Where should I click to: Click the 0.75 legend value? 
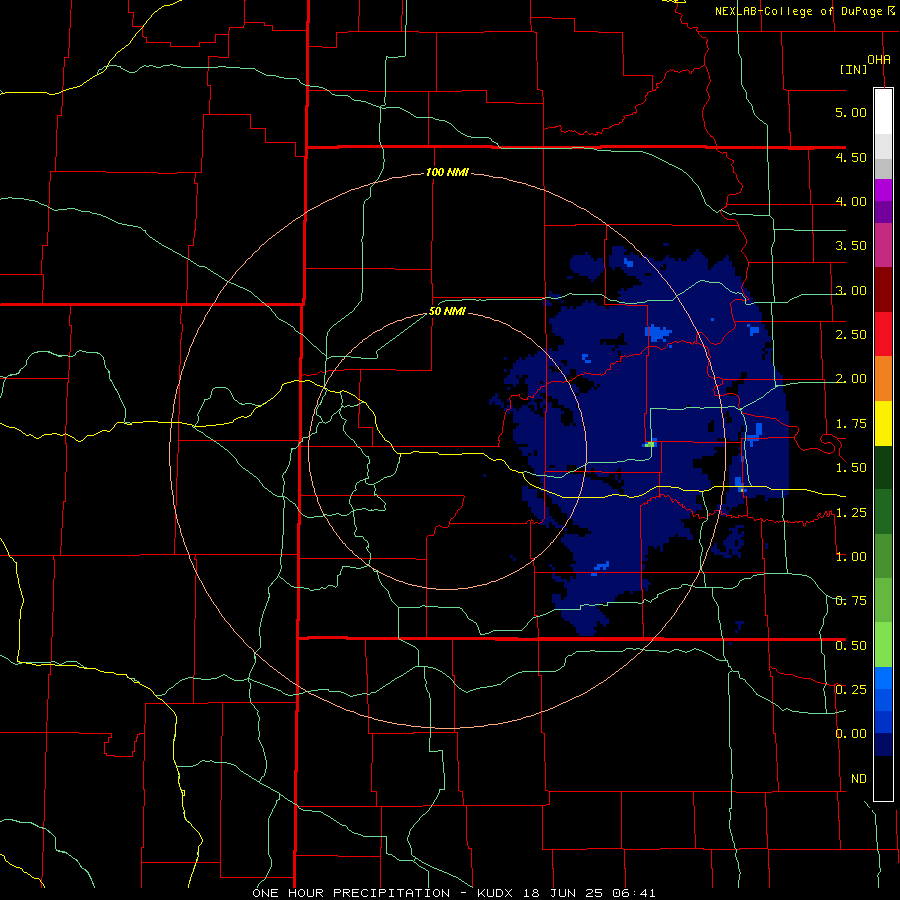pos(851,601)
